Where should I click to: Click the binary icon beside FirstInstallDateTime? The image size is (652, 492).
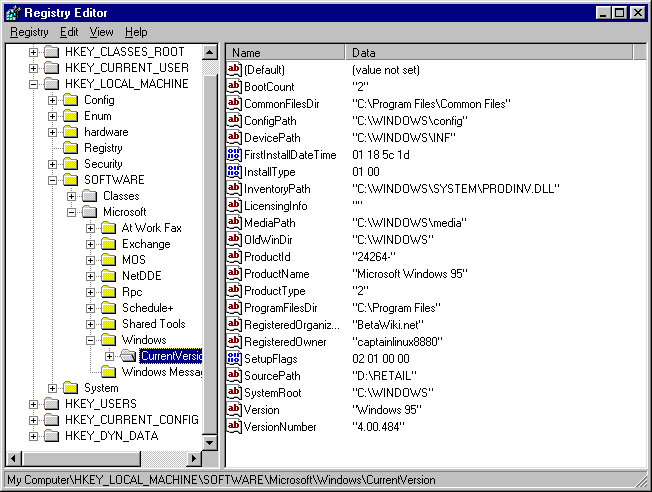(x=234, y=155)
